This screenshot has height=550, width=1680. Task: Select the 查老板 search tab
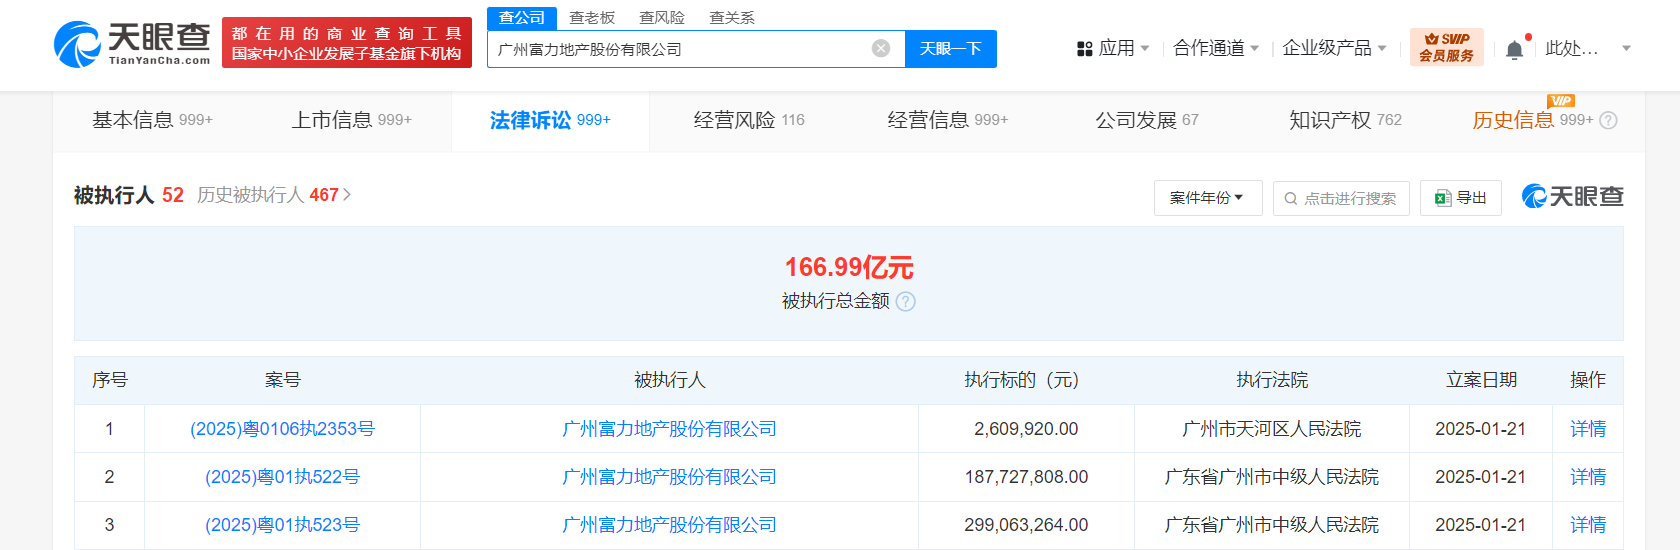[x=592, y=18]
